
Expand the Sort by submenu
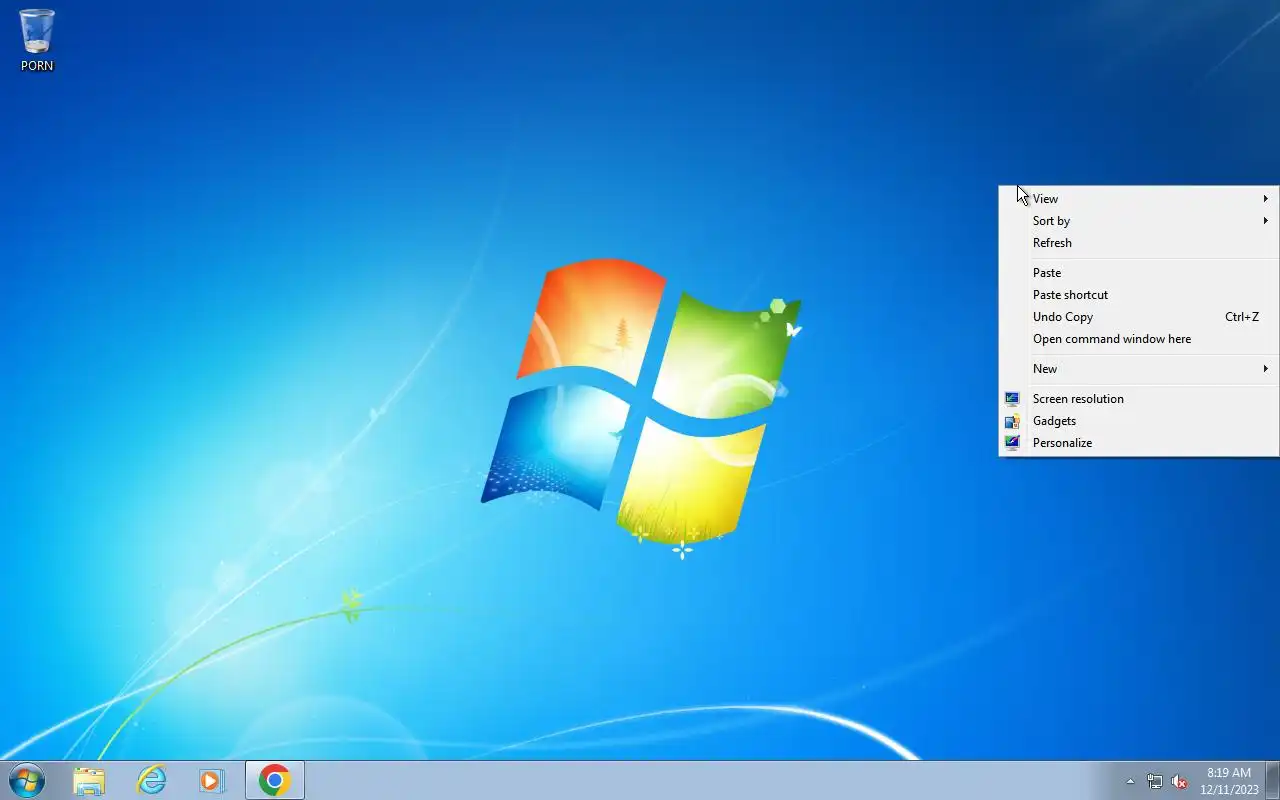(x=1139, y=221)
